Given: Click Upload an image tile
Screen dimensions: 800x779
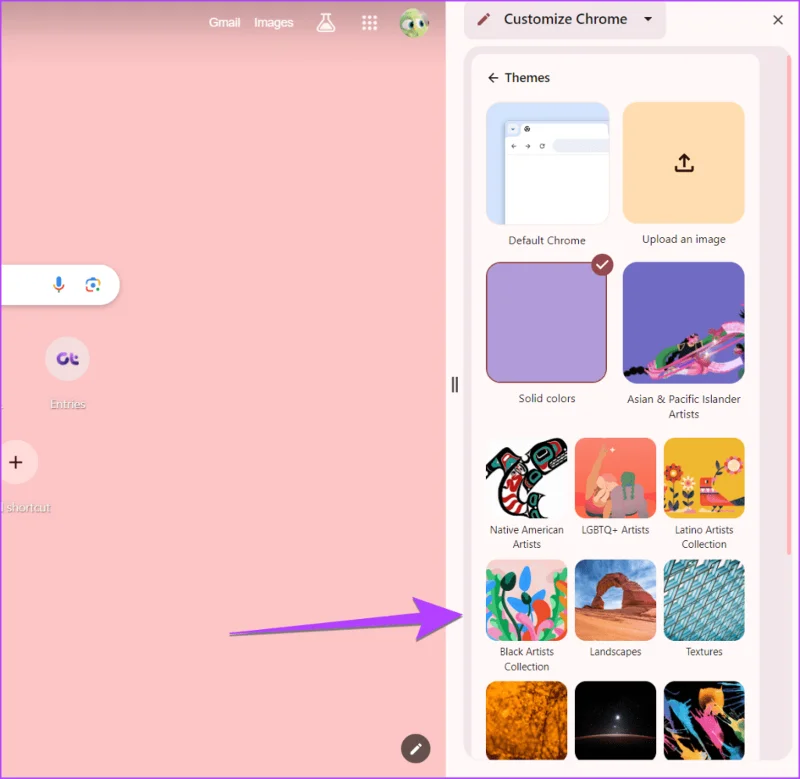Looking at the screenshot, I should point(683,163).
